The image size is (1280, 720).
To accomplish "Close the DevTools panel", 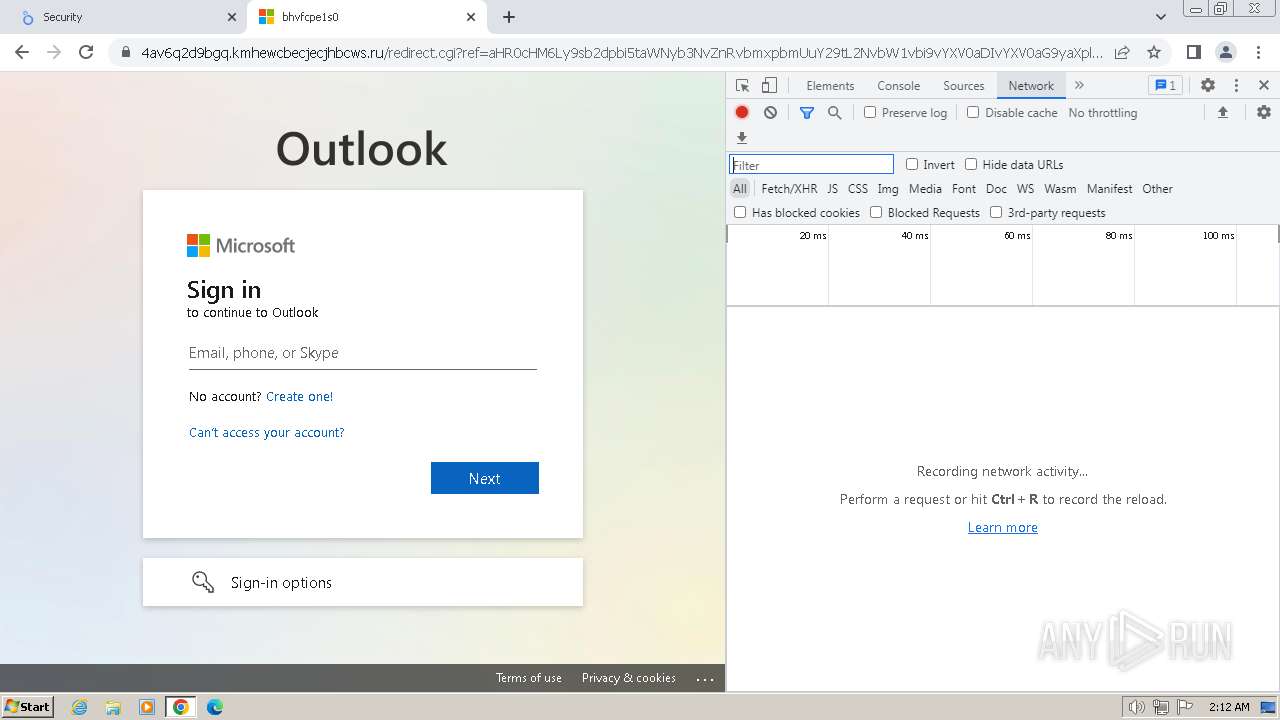I will pos(1264,86).
